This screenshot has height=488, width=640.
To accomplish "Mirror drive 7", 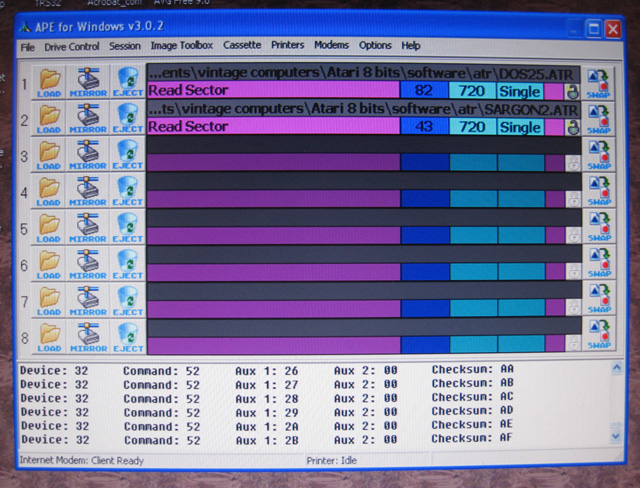I will point(88,302).
